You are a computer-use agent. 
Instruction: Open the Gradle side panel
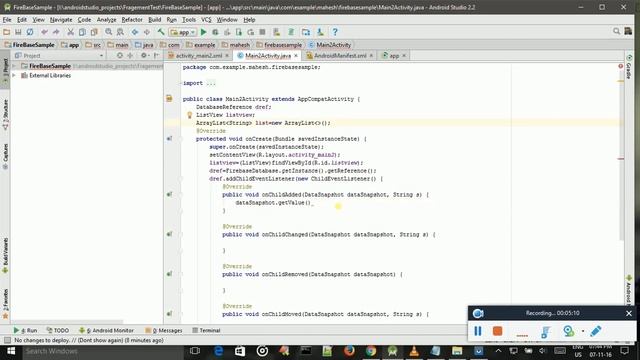click(629, 67)
